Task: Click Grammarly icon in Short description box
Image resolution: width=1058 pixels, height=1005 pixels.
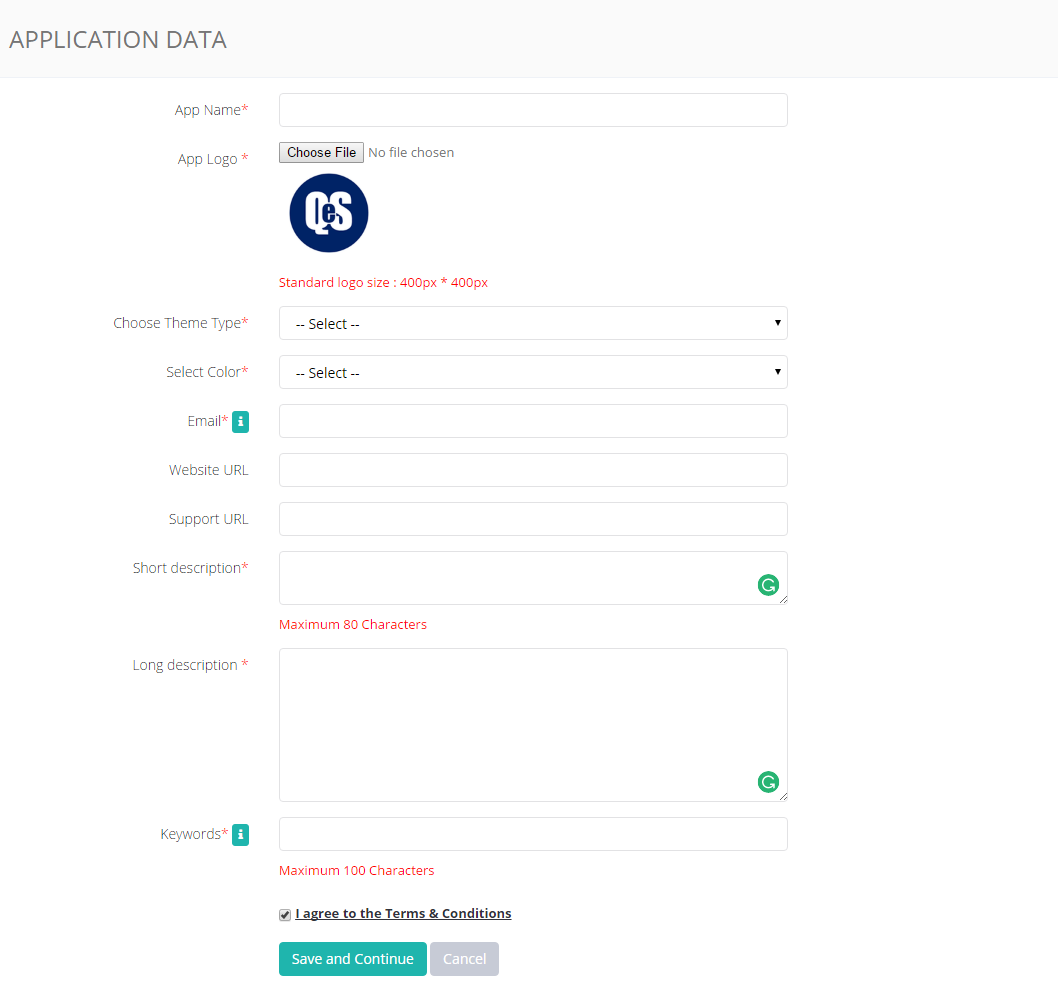Action: [768, 585]
